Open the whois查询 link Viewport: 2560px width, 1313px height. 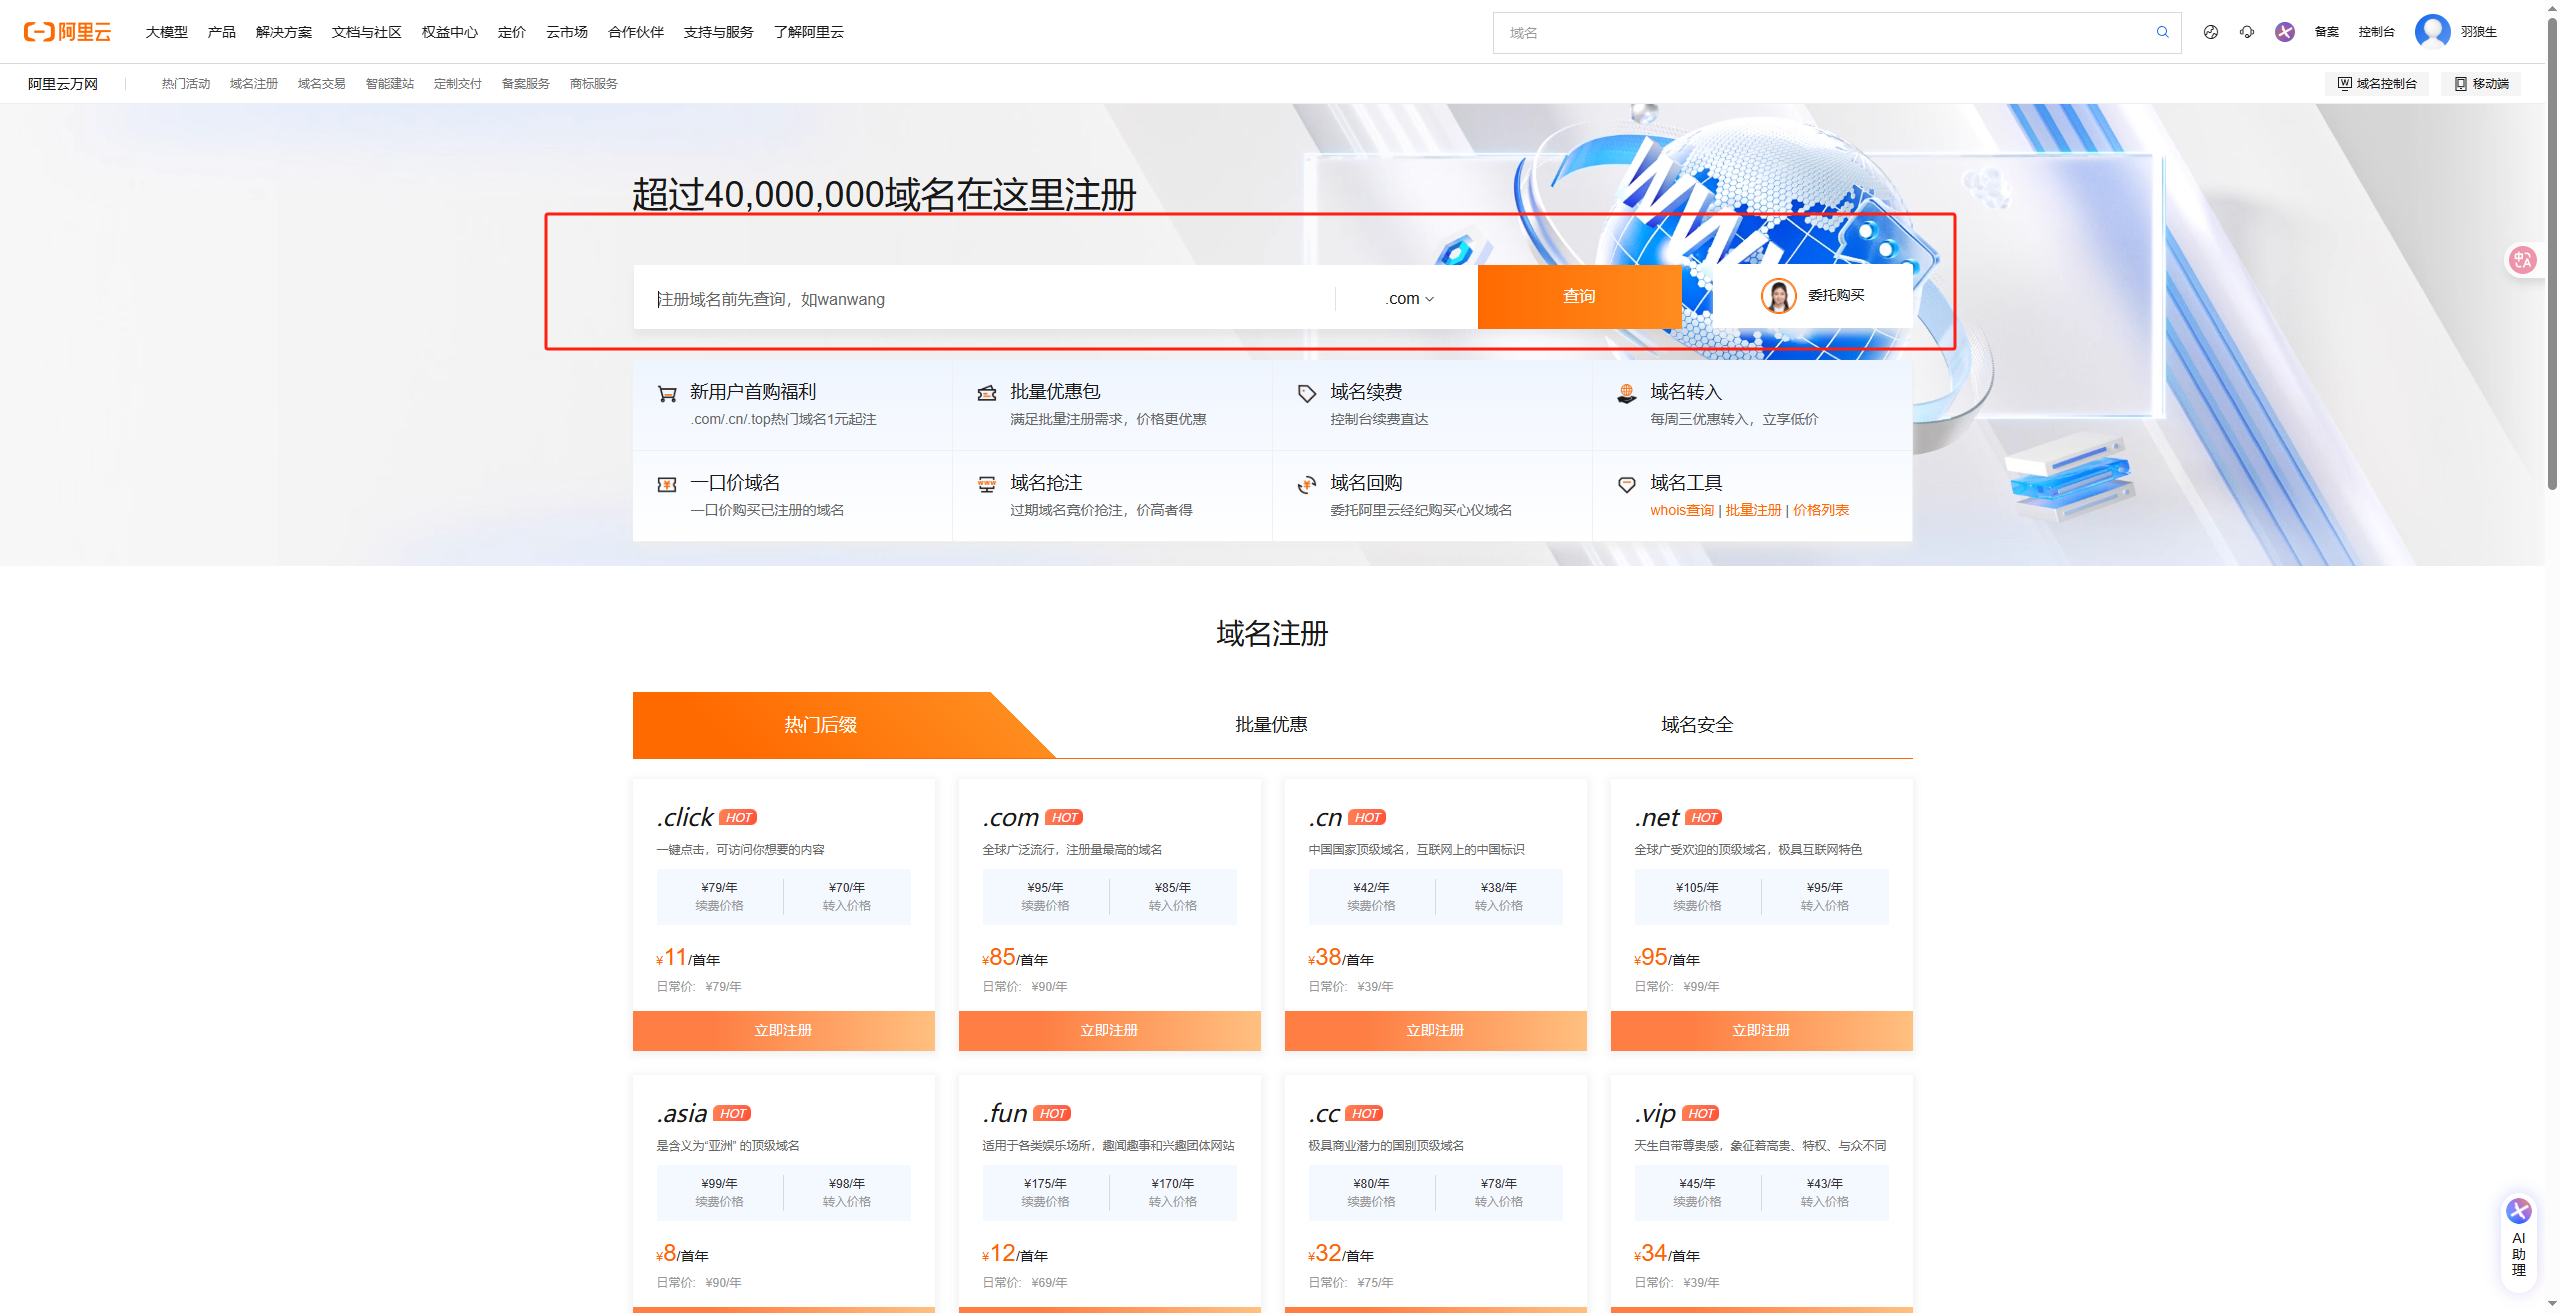coord(1681,510)
